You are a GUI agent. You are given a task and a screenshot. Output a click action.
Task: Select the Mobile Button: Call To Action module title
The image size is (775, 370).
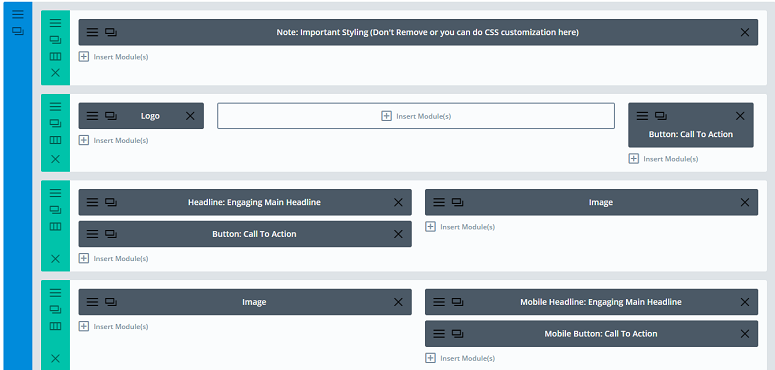601,333
